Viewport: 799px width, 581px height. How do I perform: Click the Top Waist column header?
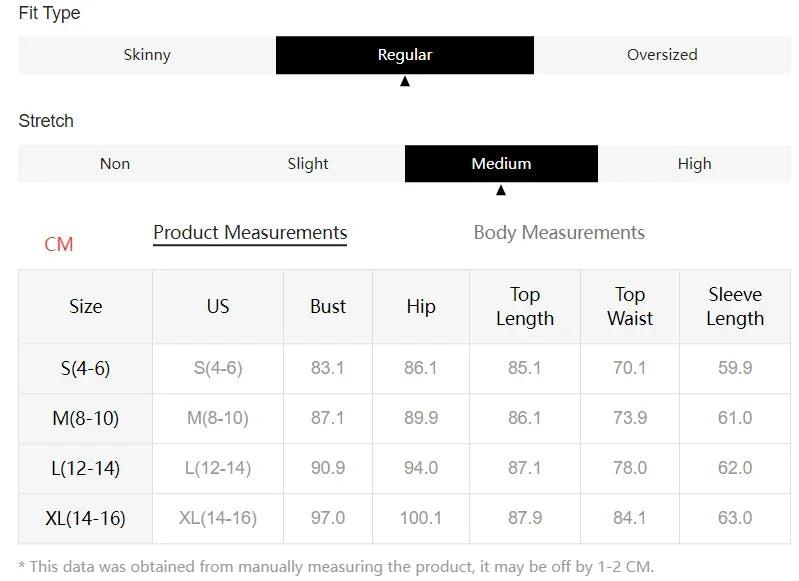[x=630, y=307]
